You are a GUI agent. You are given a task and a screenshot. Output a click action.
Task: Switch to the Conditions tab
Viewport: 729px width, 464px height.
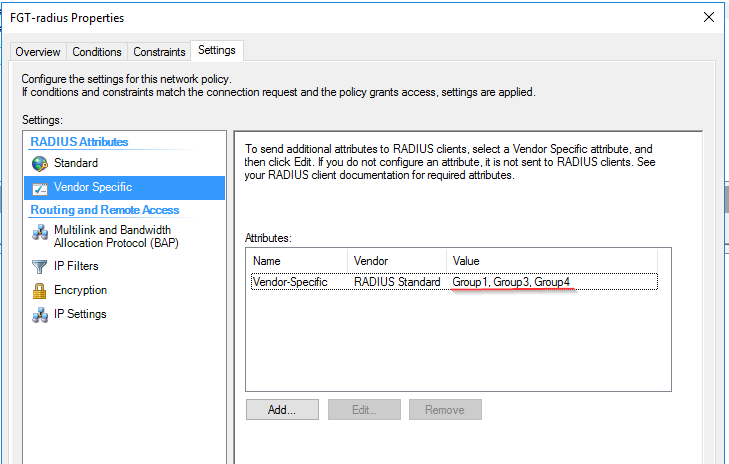tap(97, 52)
